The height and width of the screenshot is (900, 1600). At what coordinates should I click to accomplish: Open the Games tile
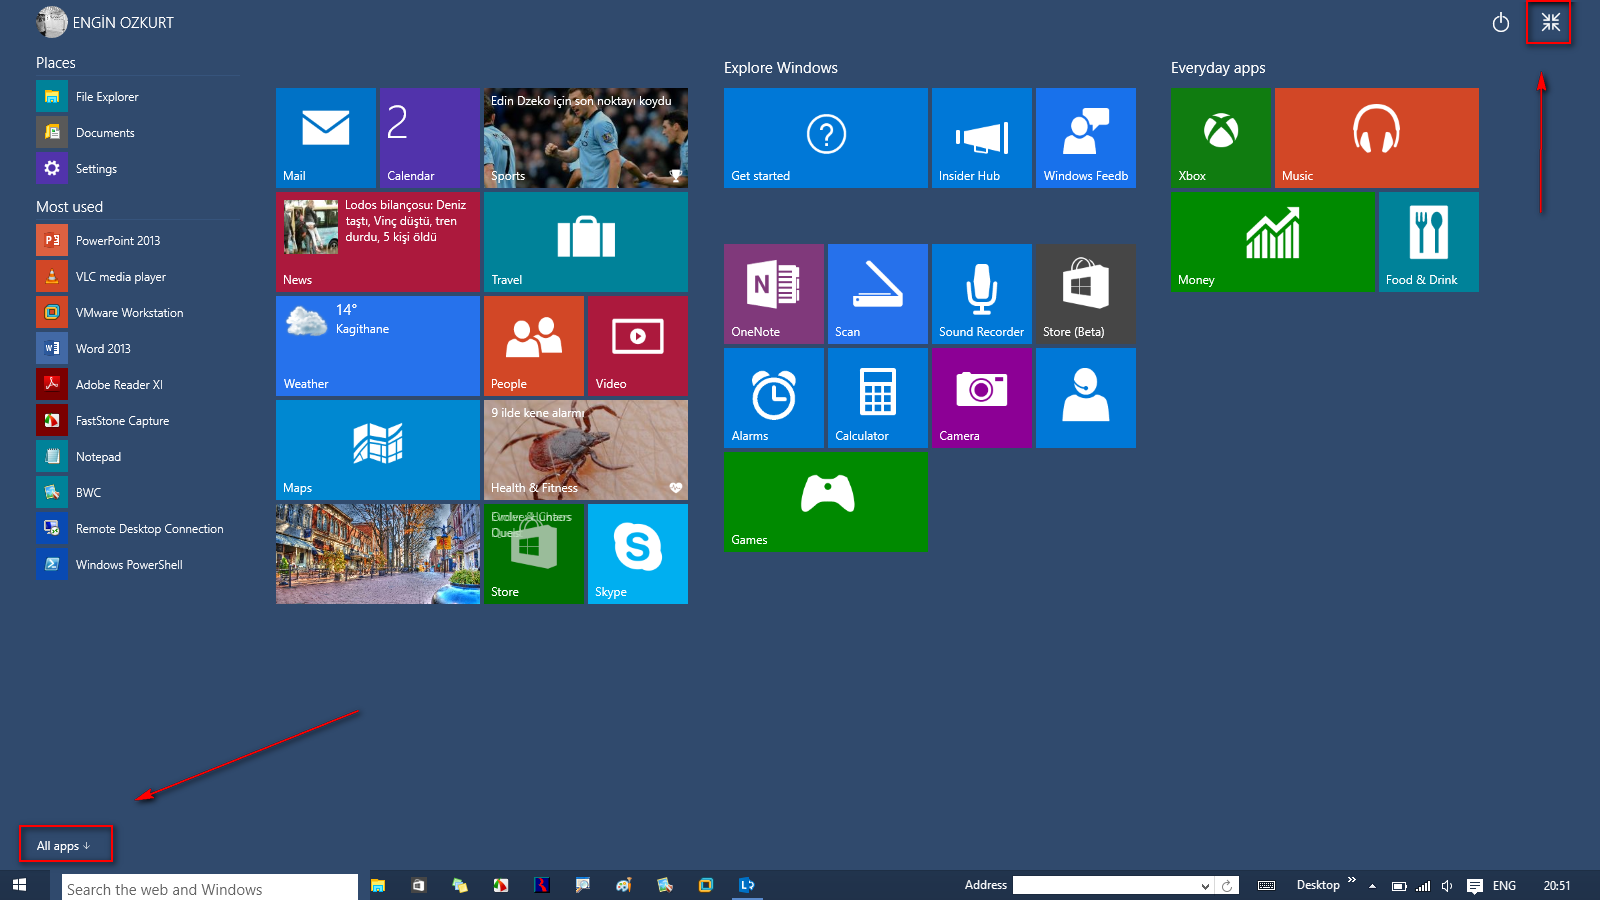click(826, 502)
